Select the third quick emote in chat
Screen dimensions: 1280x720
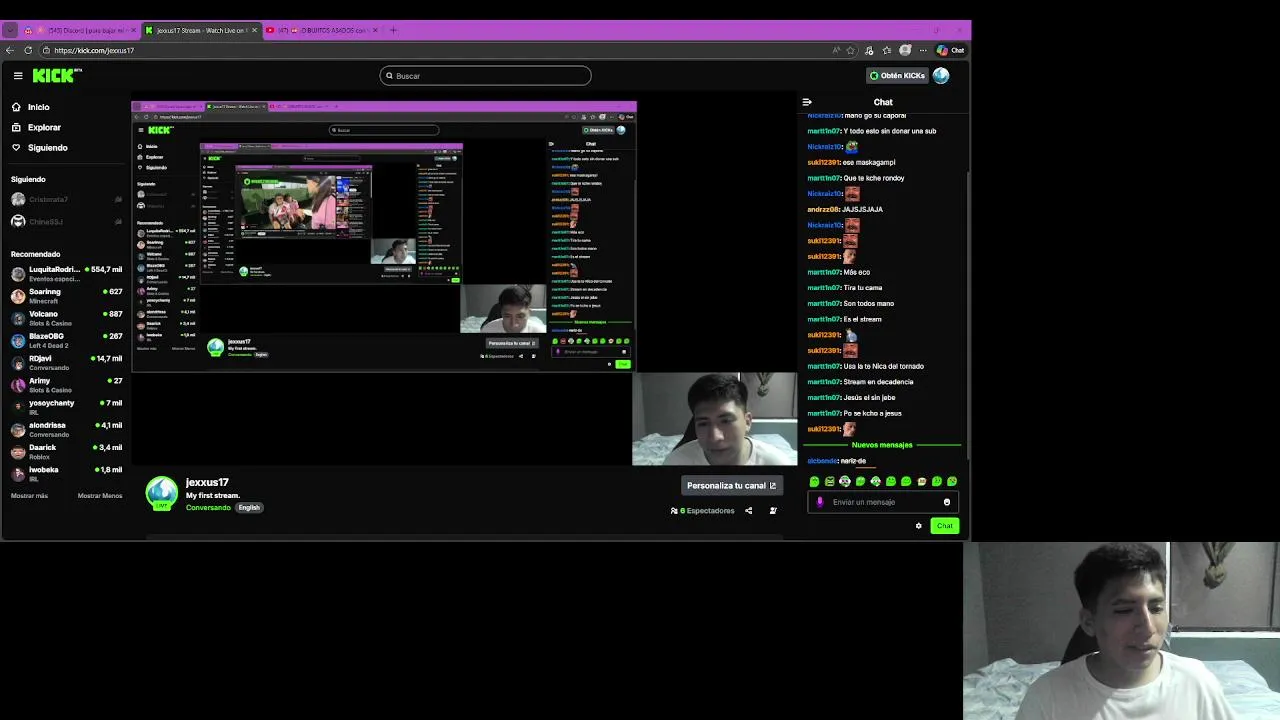845,482
